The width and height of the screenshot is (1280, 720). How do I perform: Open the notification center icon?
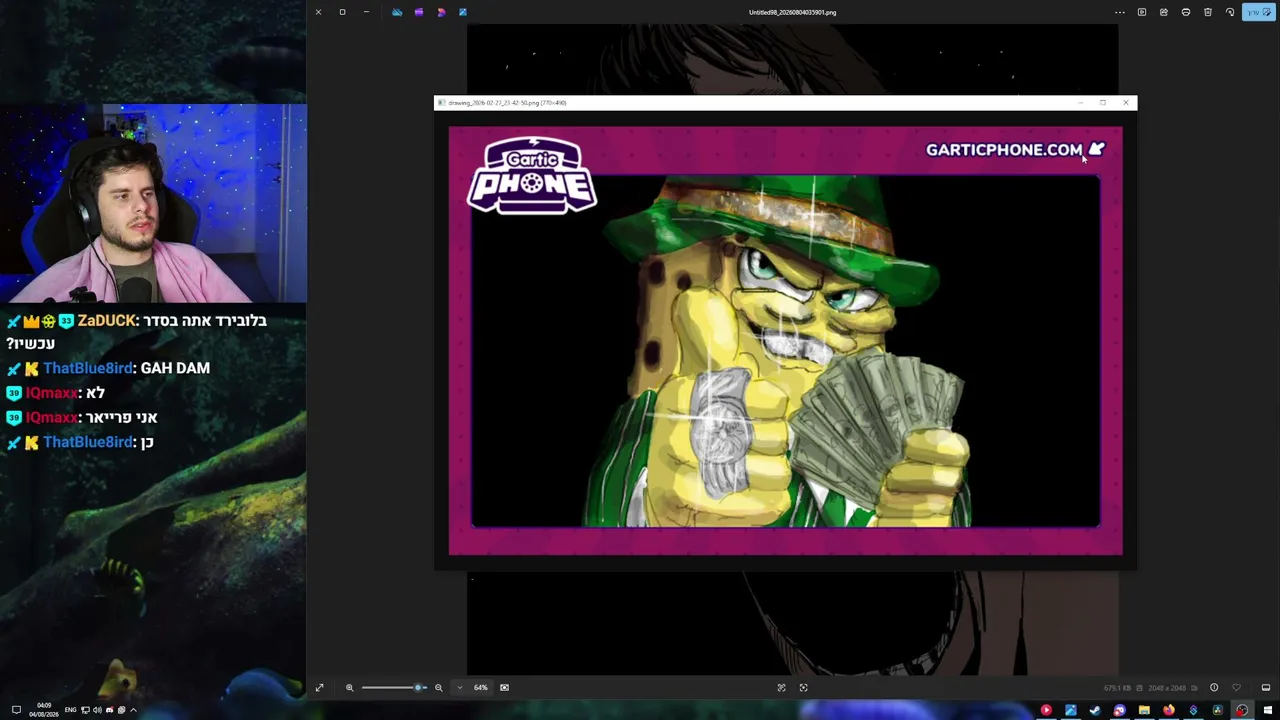[16, 710]
